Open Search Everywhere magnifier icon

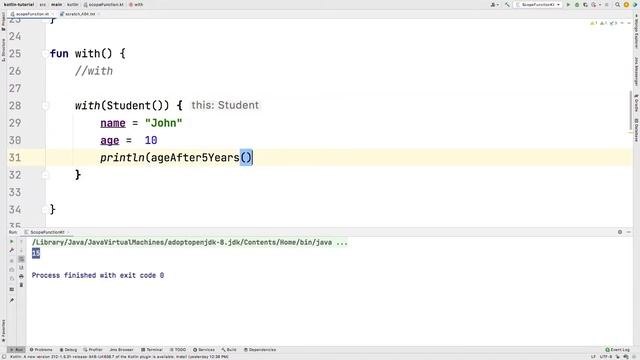click(x=617, y=4)
